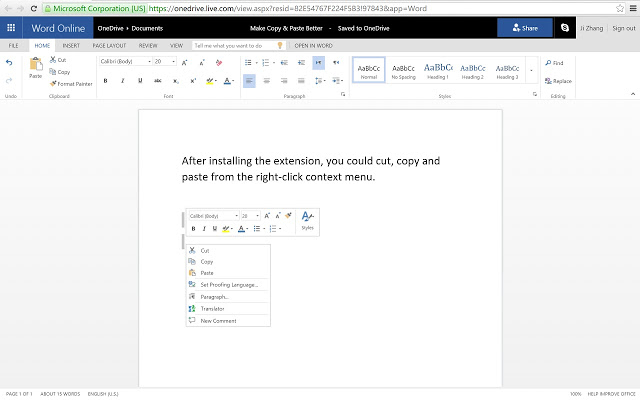Open Styles dialog launcher in ribbon
Viewport: 640px width, 400px height.
[535, 94]
